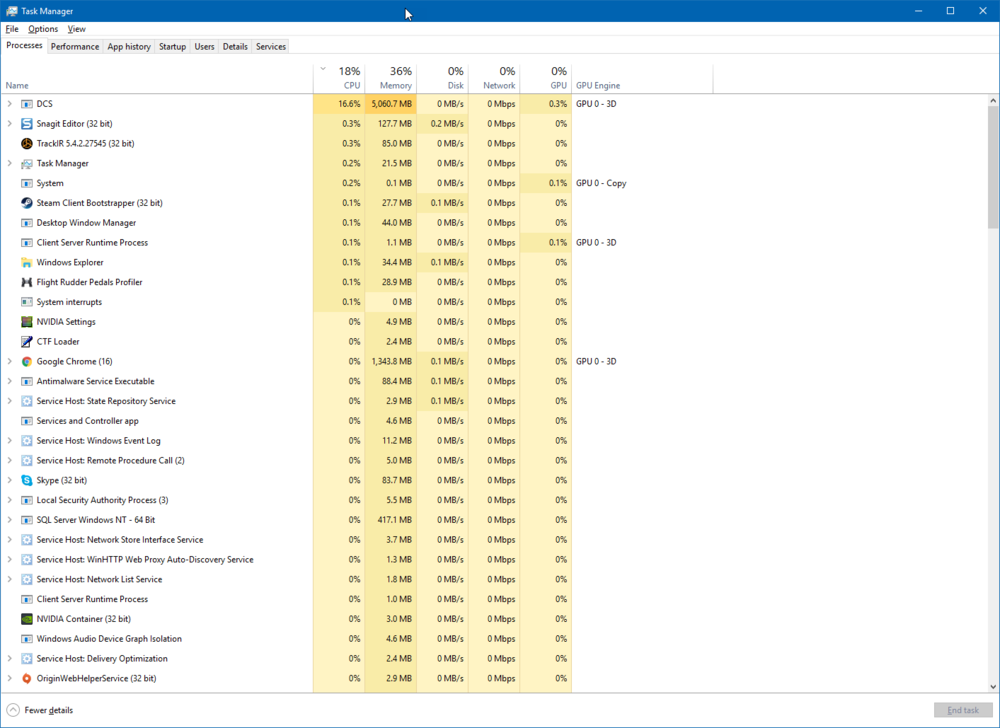Click the scrollbar up arrow
Image resolution: width=1000 pixels, height=728 pixels.
point(993,101)
